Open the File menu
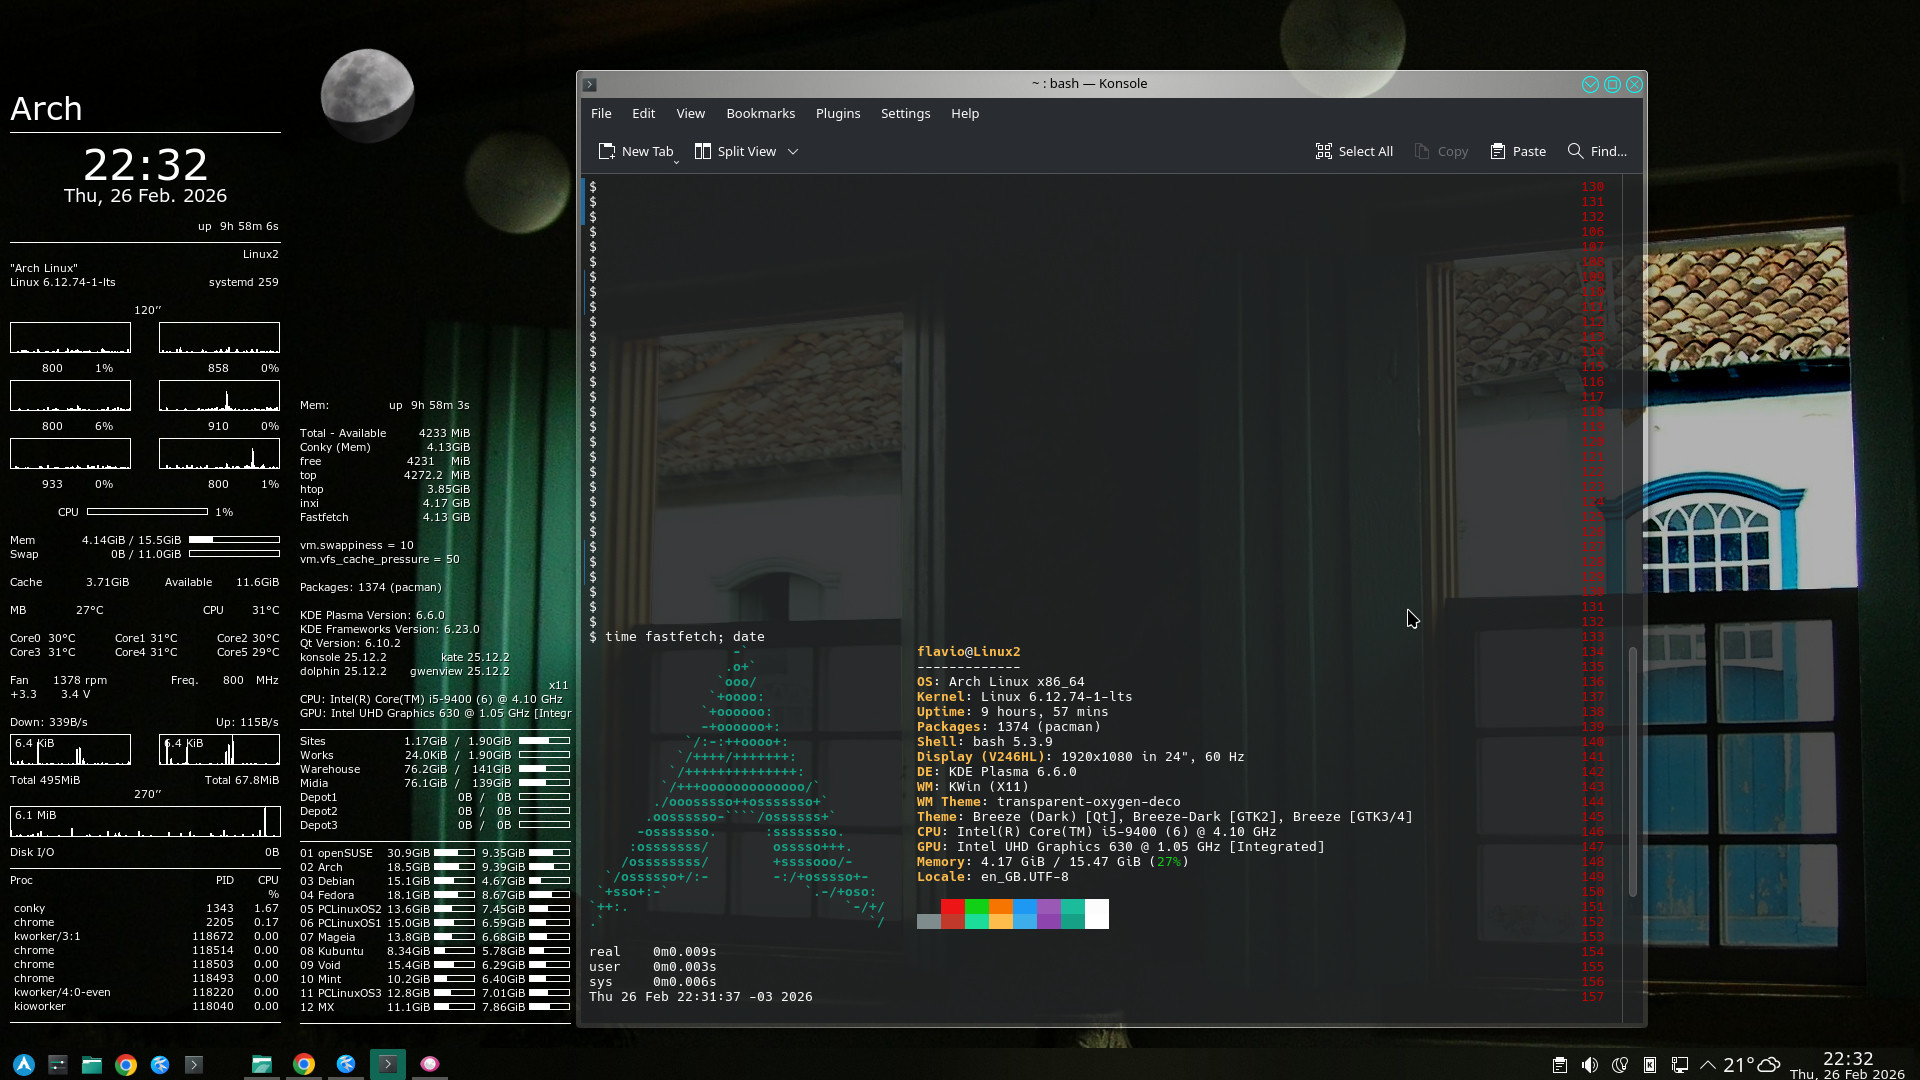 [601, 113]
